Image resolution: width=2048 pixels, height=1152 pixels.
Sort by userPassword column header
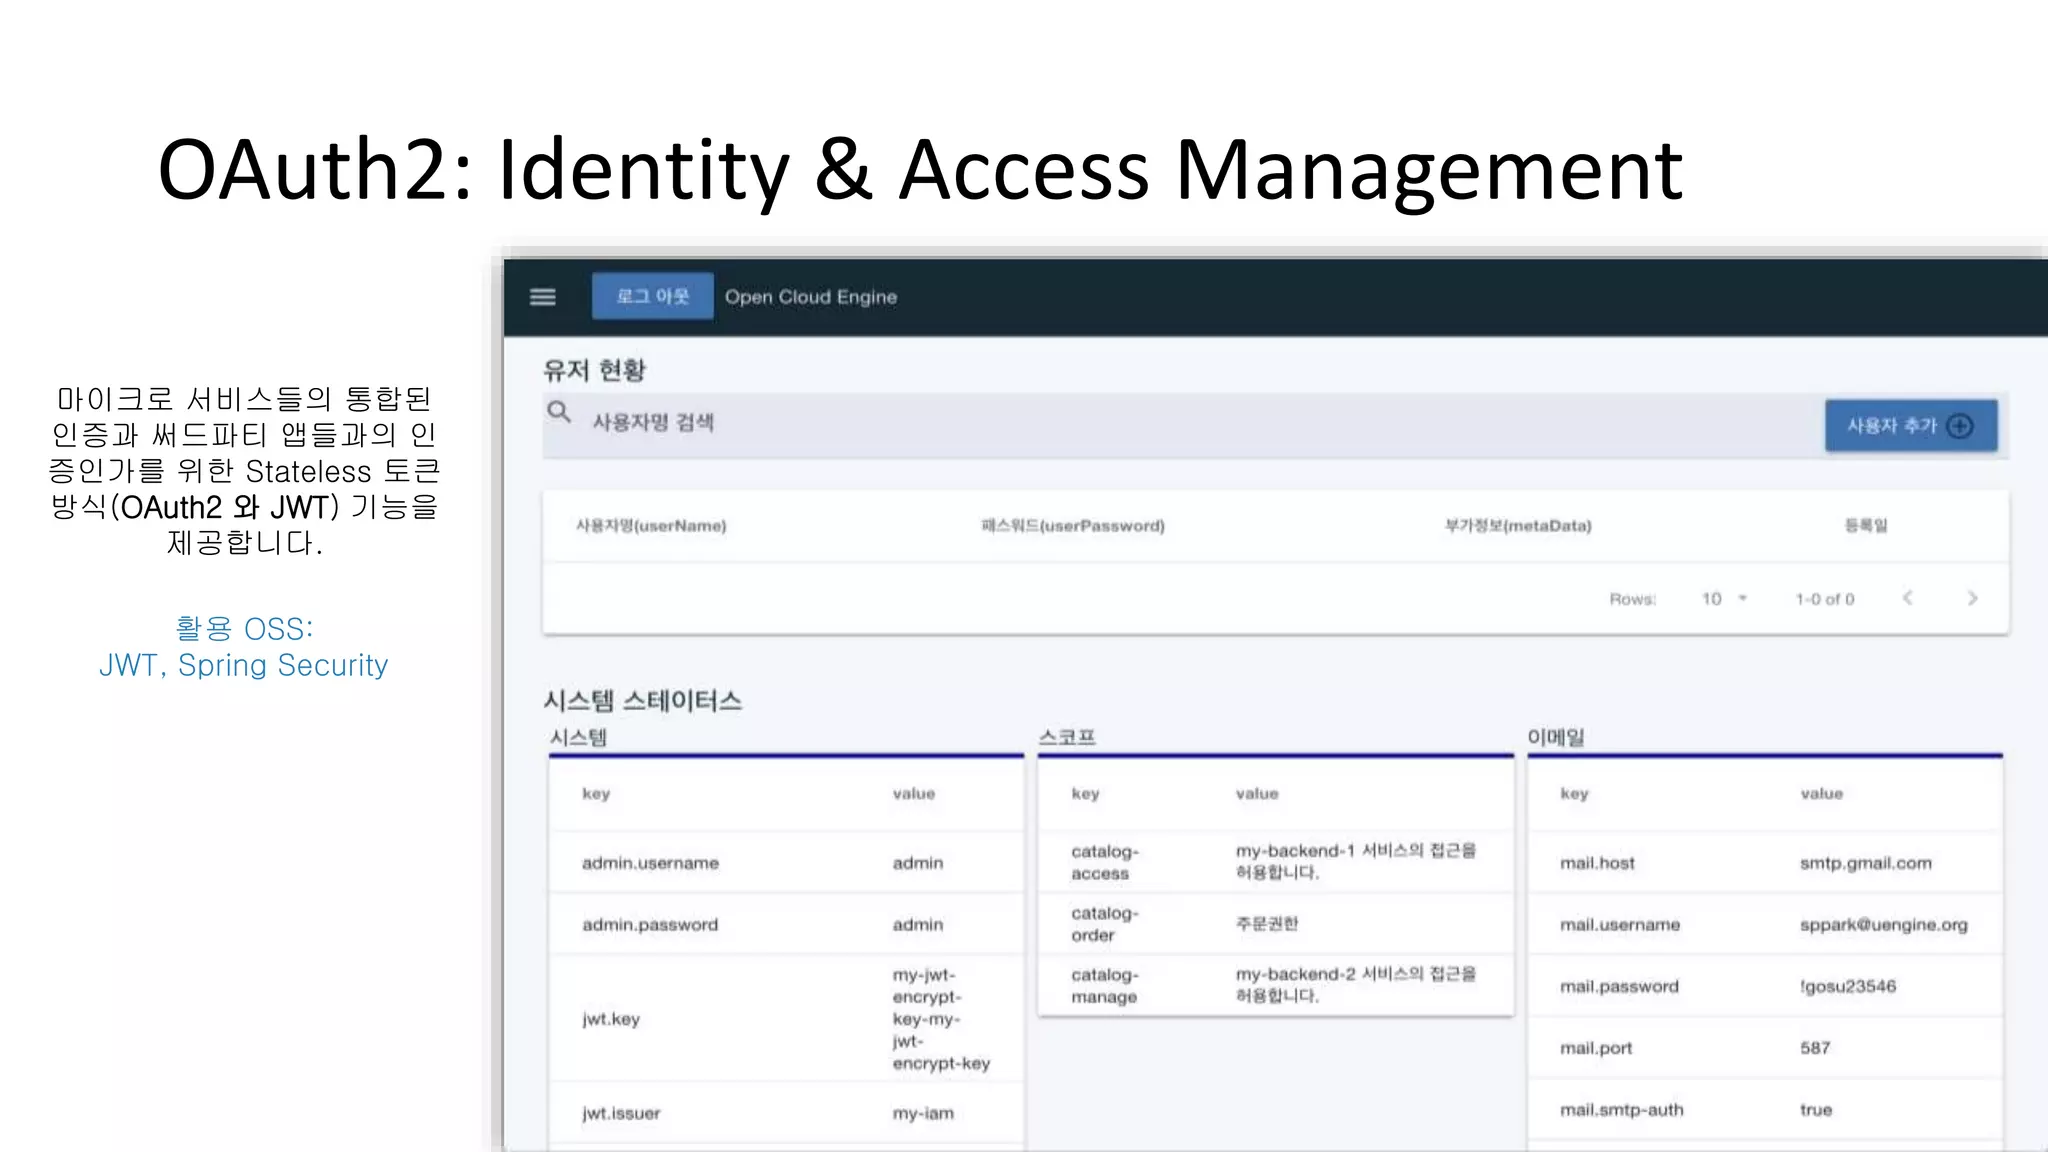[1072, 526]
